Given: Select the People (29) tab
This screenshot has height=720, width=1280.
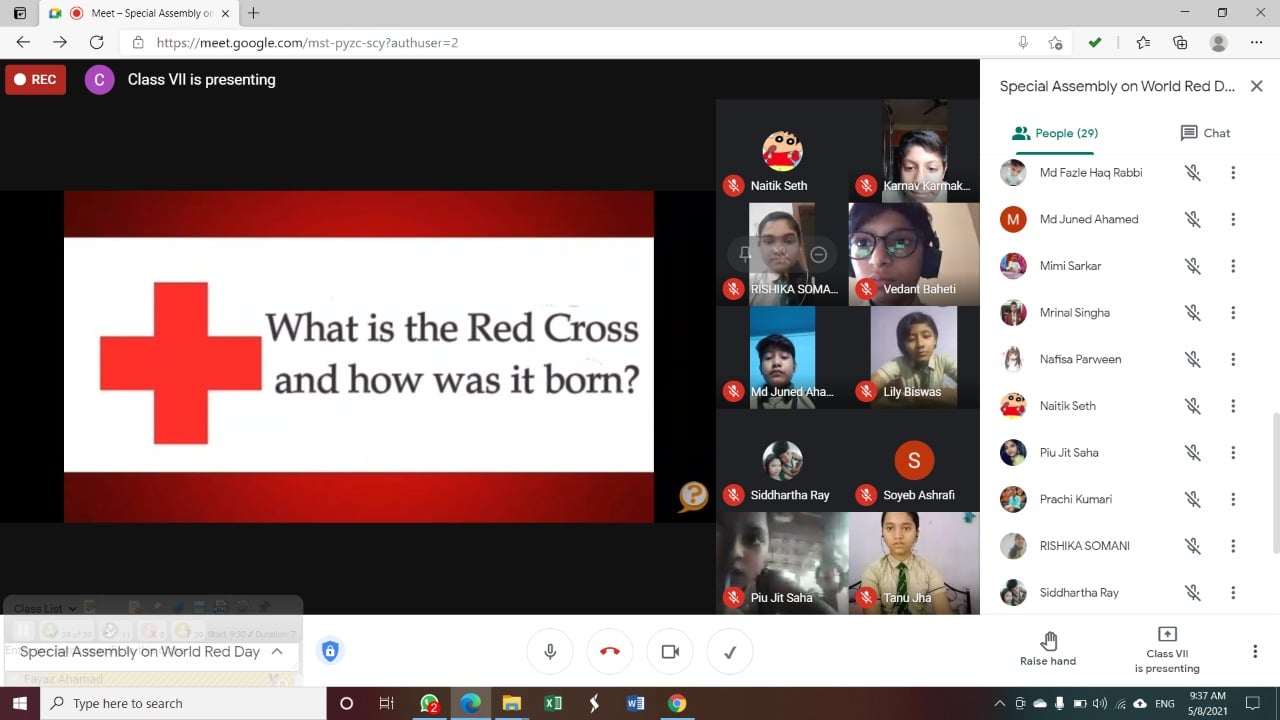Looking at the screenshot, I should click(1055, 133).
